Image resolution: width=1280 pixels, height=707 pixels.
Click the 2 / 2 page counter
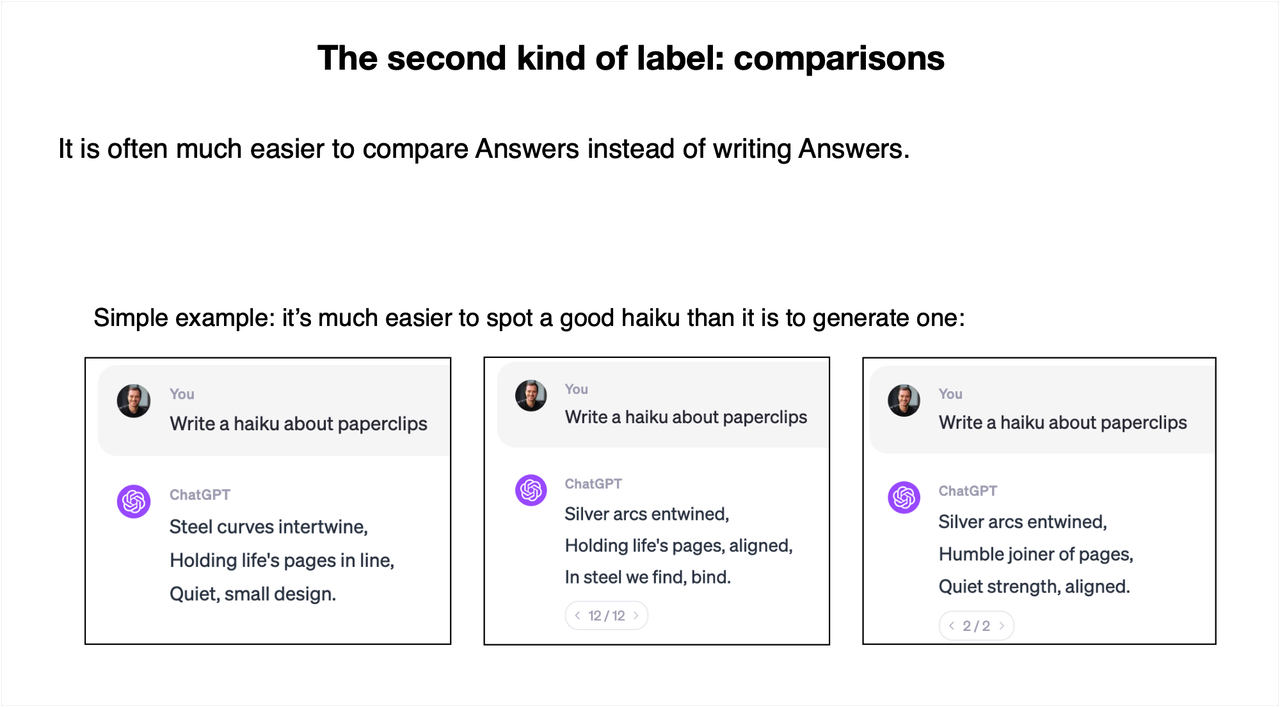976,626
